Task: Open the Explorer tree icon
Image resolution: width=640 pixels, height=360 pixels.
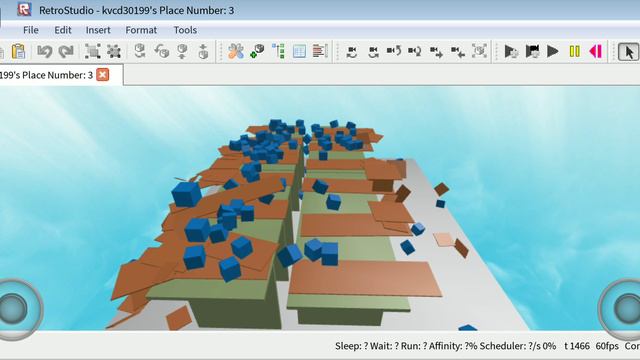Action: coord(278,51)
